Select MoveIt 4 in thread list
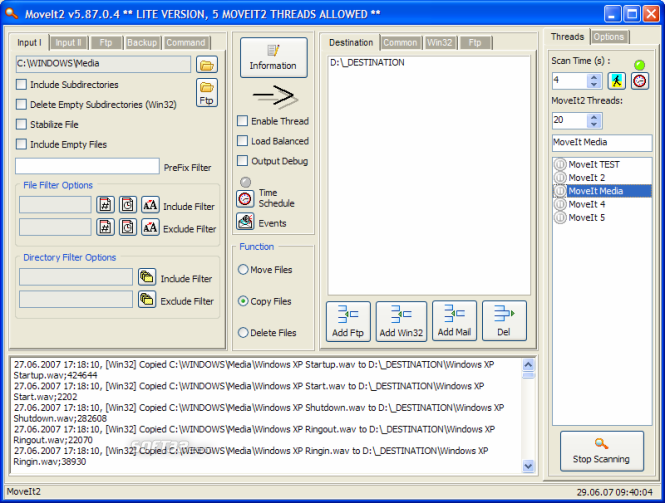Image resolution: width=665 pixels, height=503 pixels. (587, 204)
